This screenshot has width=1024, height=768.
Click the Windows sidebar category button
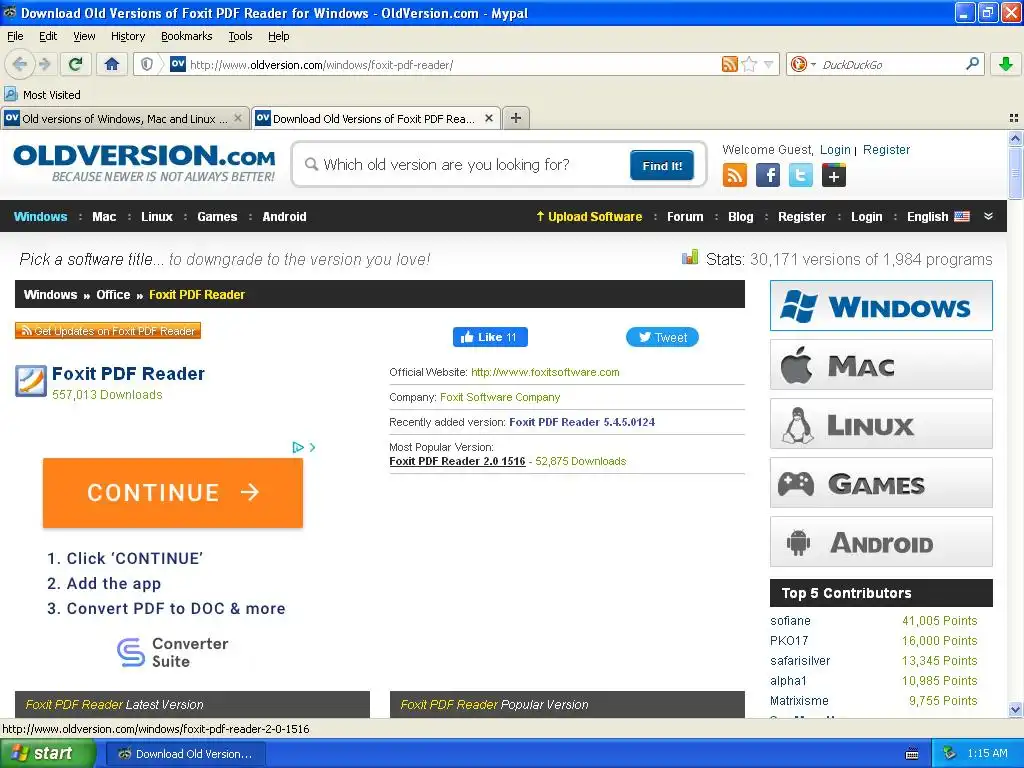(x=881, y=306)
